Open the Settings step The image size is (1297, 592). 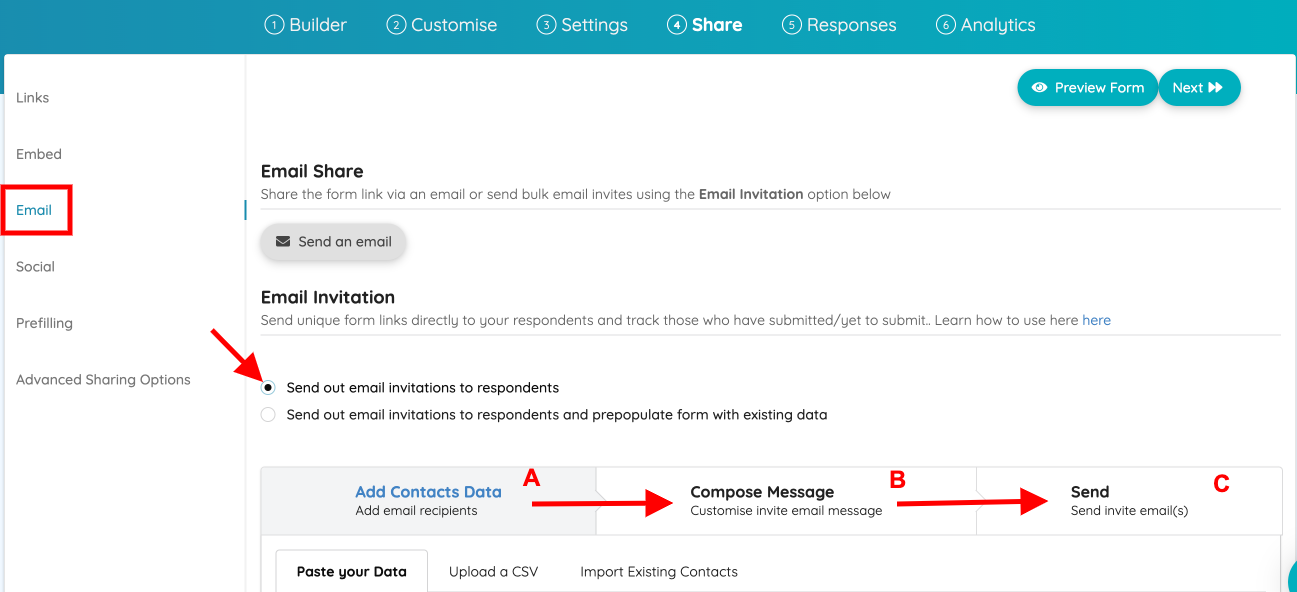coord(582,25)
